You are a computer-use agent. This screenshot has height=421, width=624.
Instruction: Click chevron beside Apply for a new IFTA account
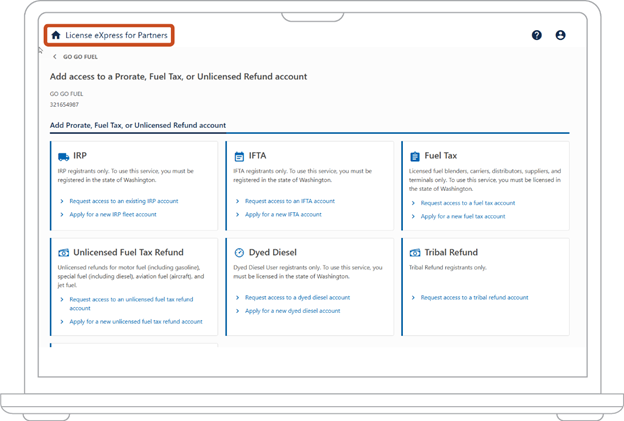(x=237, y=214)
